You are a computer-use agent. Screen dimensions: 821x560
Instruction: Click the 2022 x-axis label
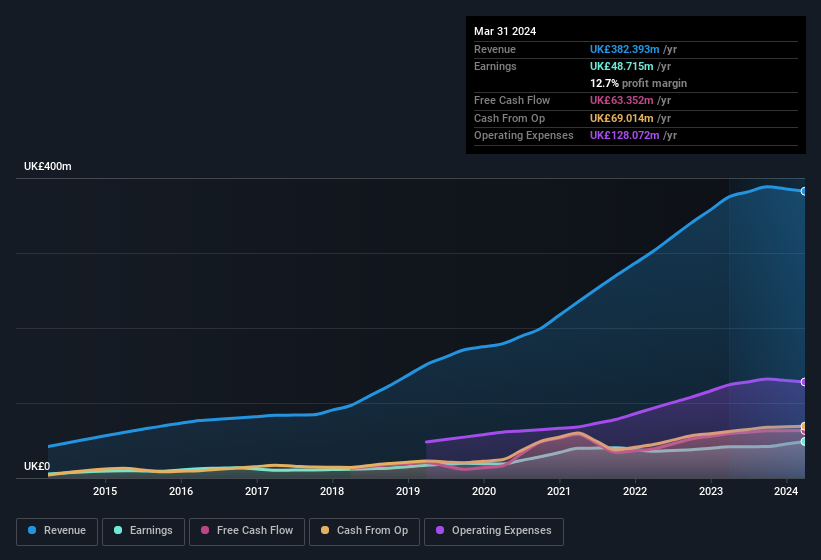click(635, 491)
